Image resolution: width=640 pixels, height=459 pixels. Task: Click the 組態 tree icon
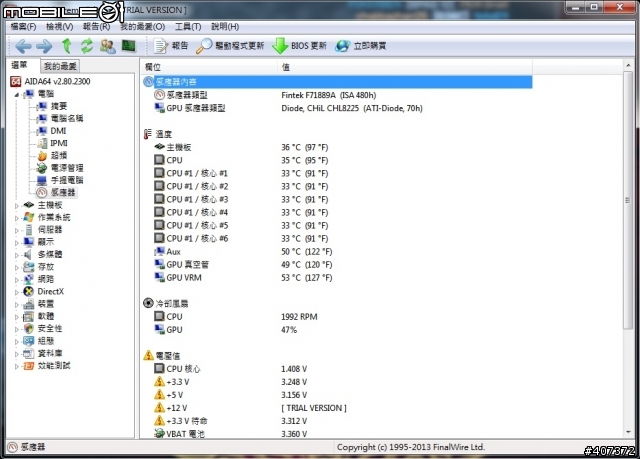coord(29,341)
